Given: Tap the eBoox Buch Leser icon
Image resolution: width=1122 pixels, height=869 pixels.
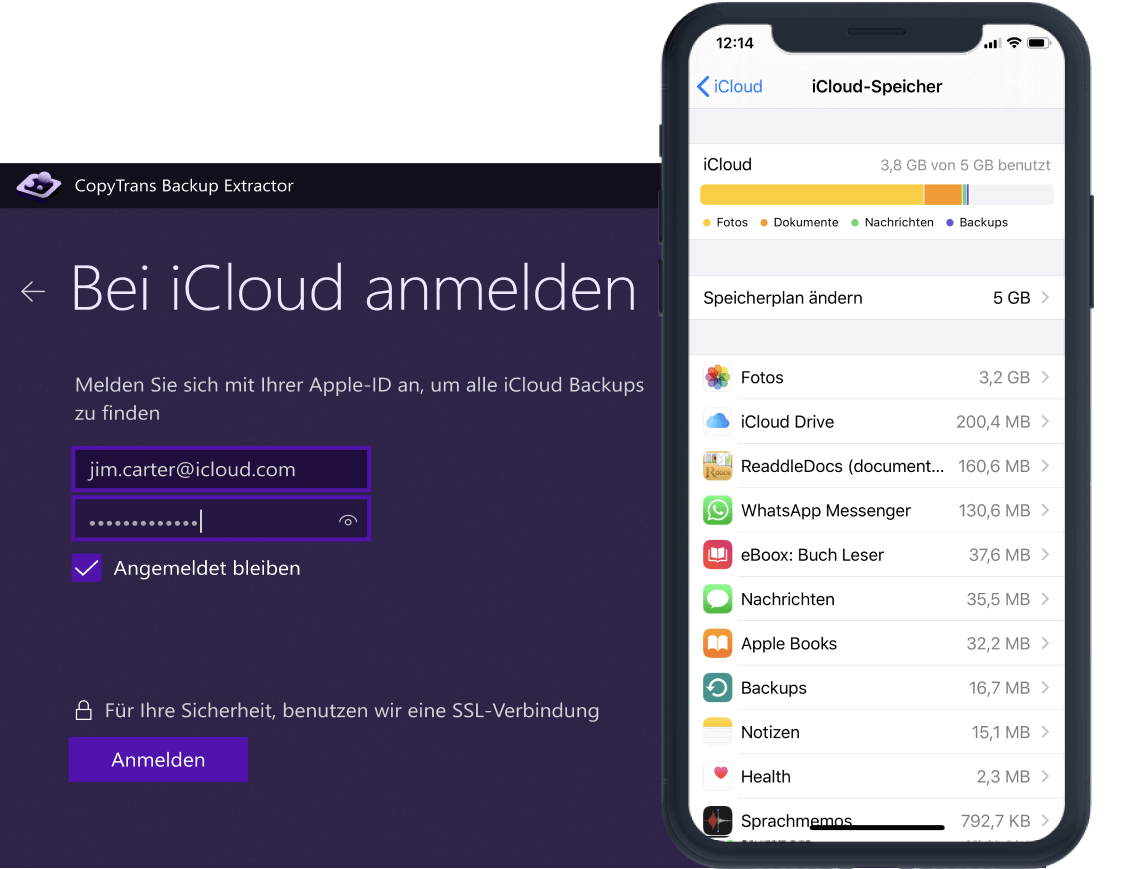Looking at the screenshot, I should click(717, 555).
